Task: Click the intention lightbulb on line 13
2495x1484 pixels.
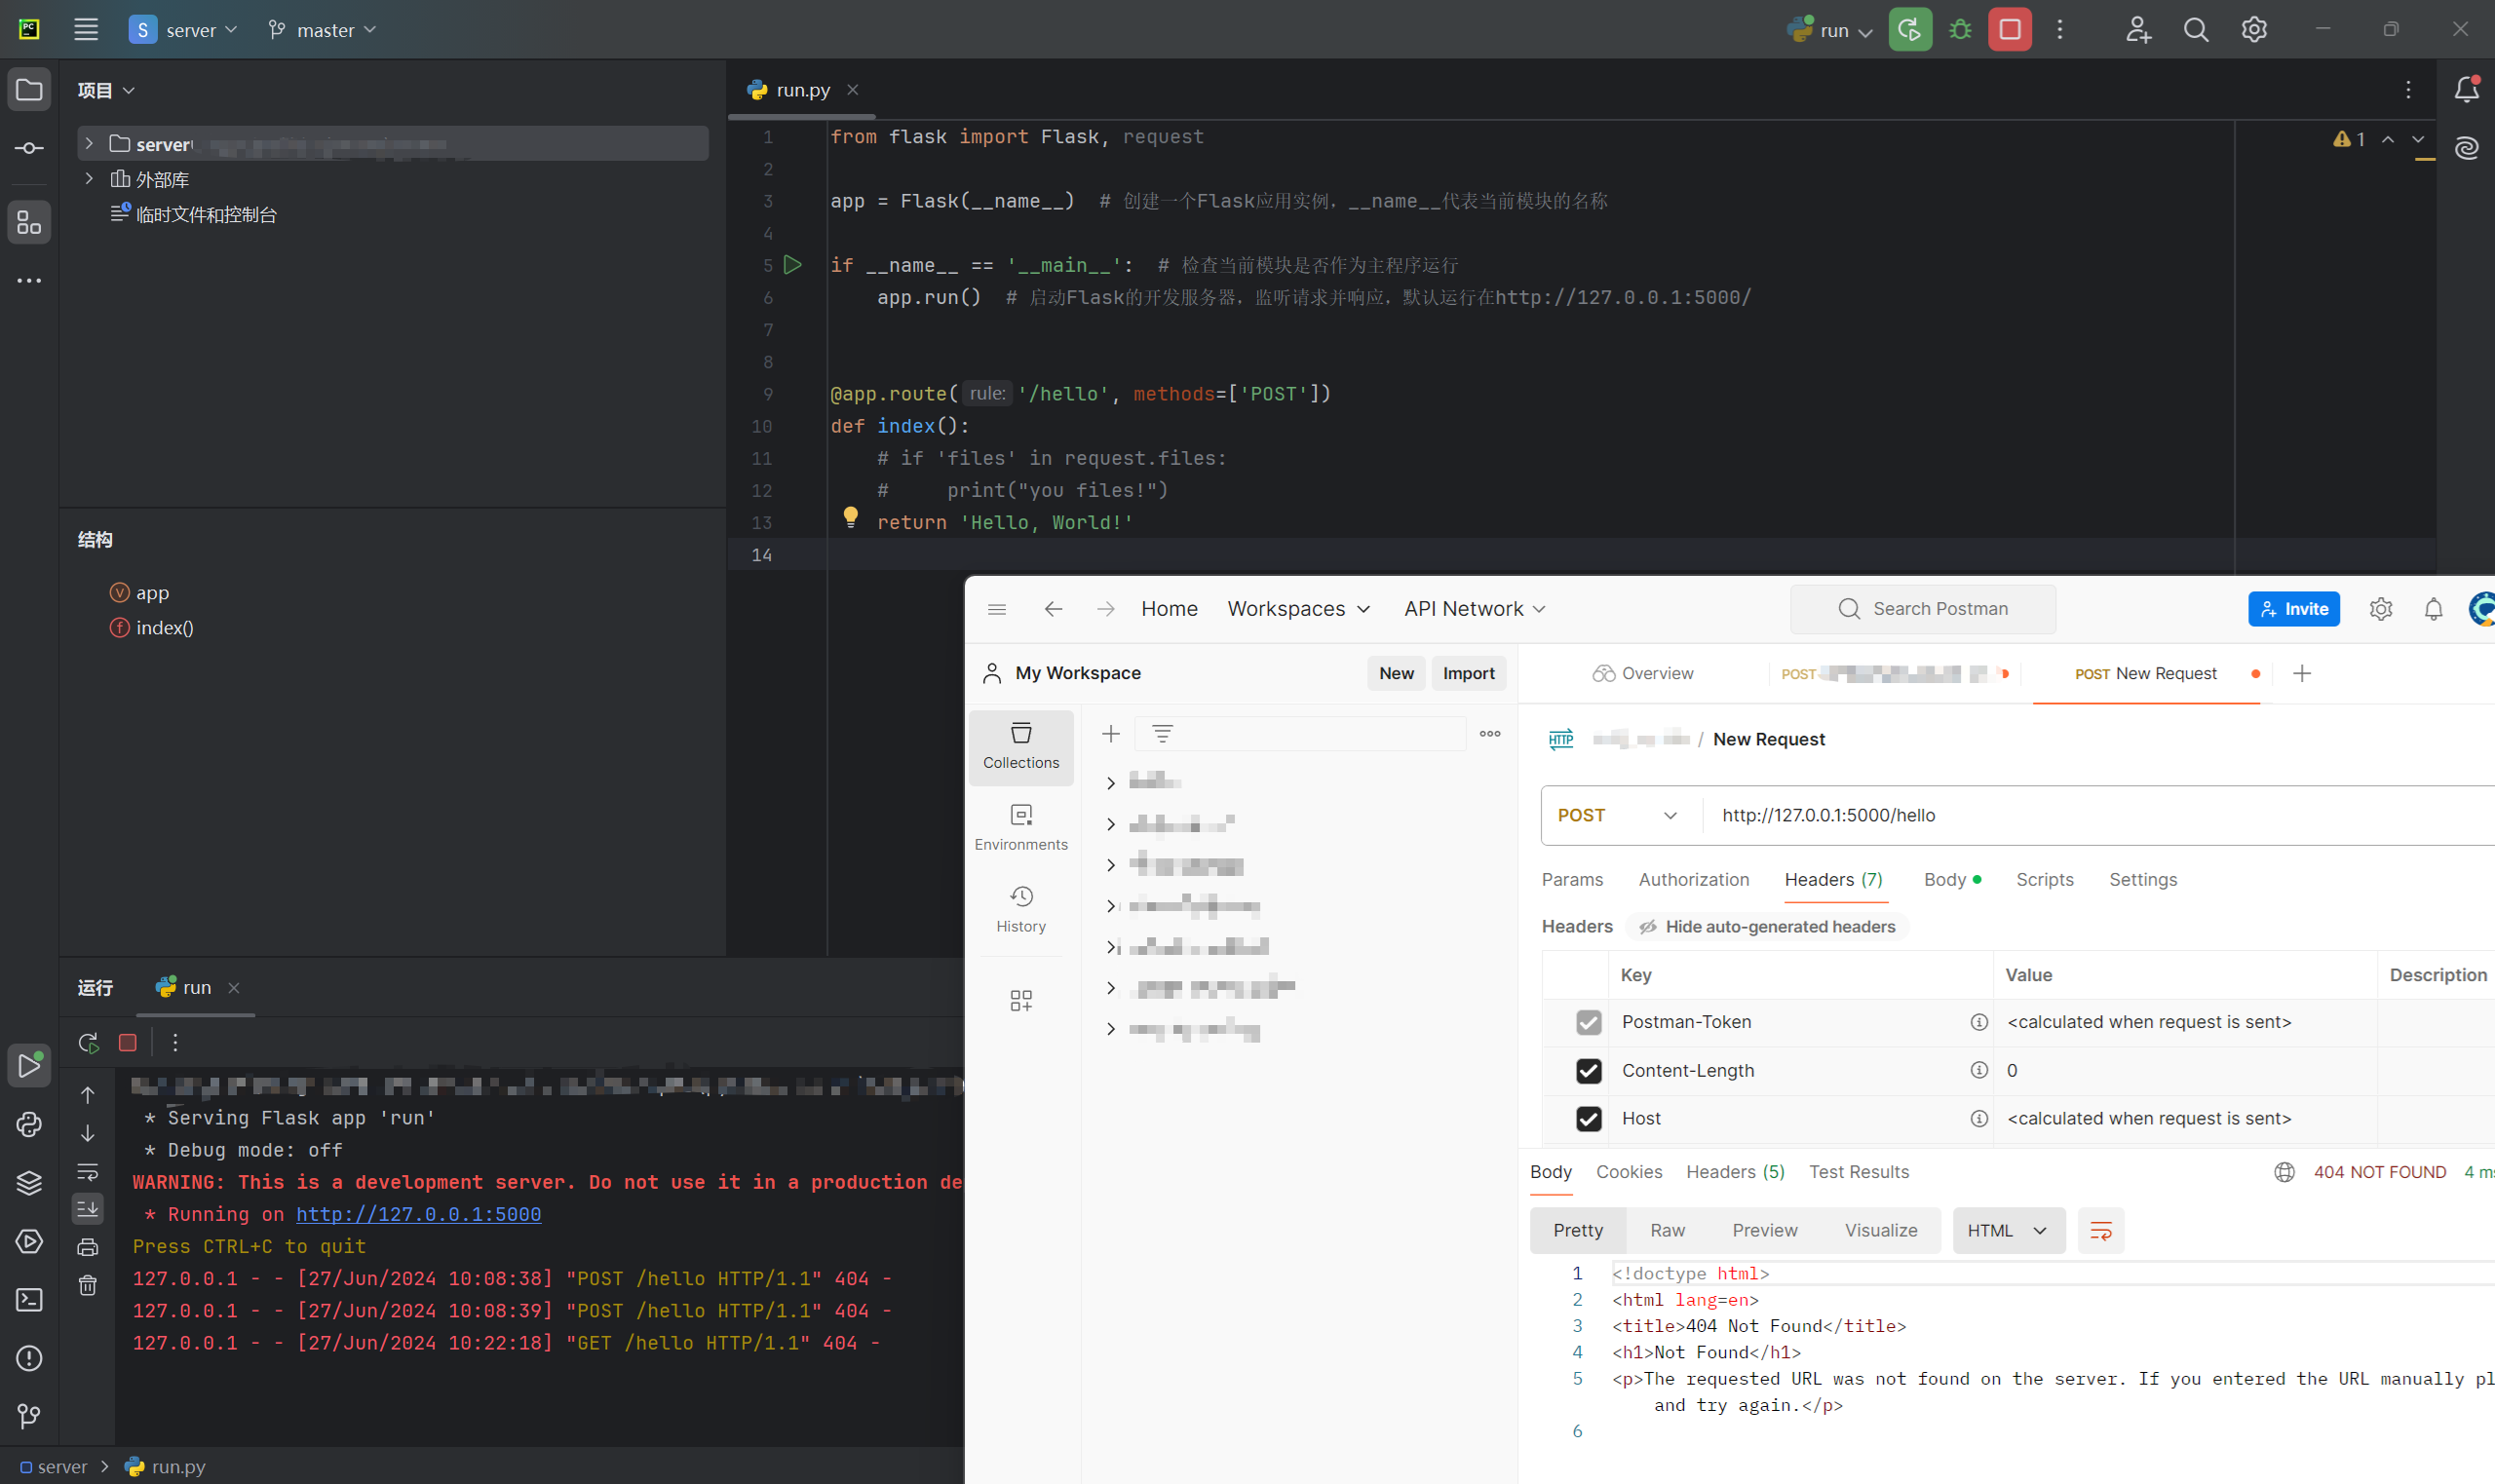Action: point(850,517)
